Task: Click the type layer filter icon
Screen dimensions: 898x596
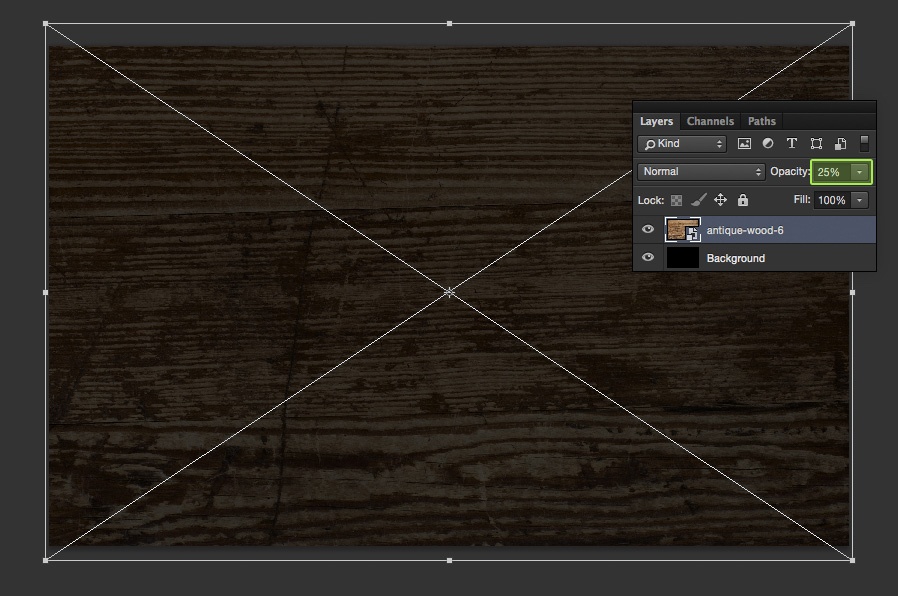Action: click(792, 144)
